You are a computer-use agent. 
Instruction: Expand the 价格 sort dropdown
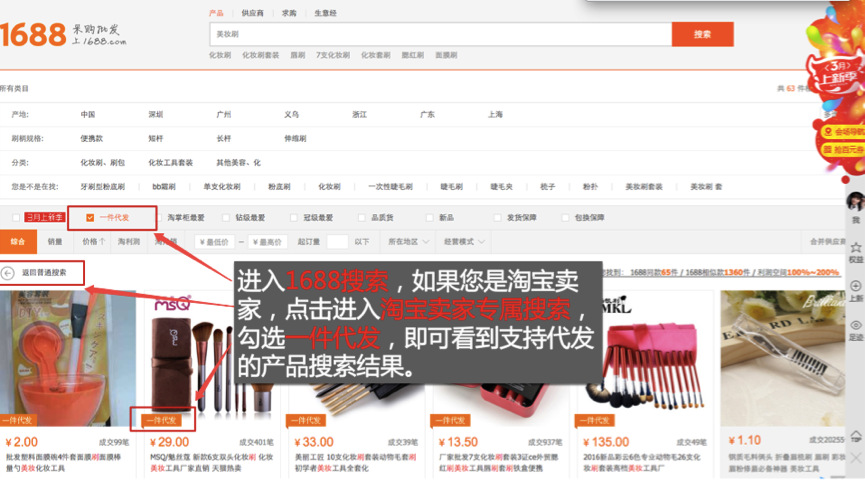click(93, 241)
